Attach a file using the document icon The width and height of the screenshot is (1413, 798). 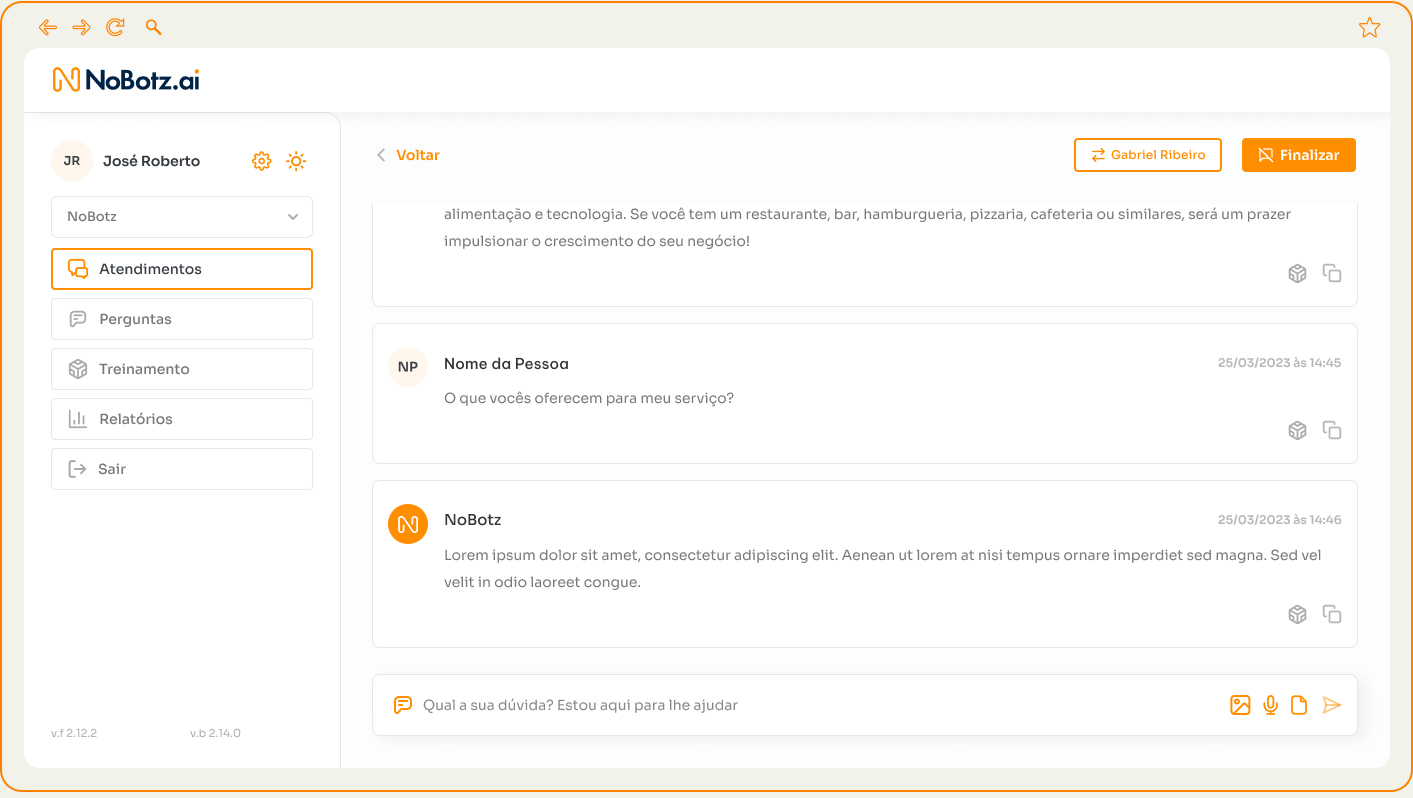pos(1299,705)
